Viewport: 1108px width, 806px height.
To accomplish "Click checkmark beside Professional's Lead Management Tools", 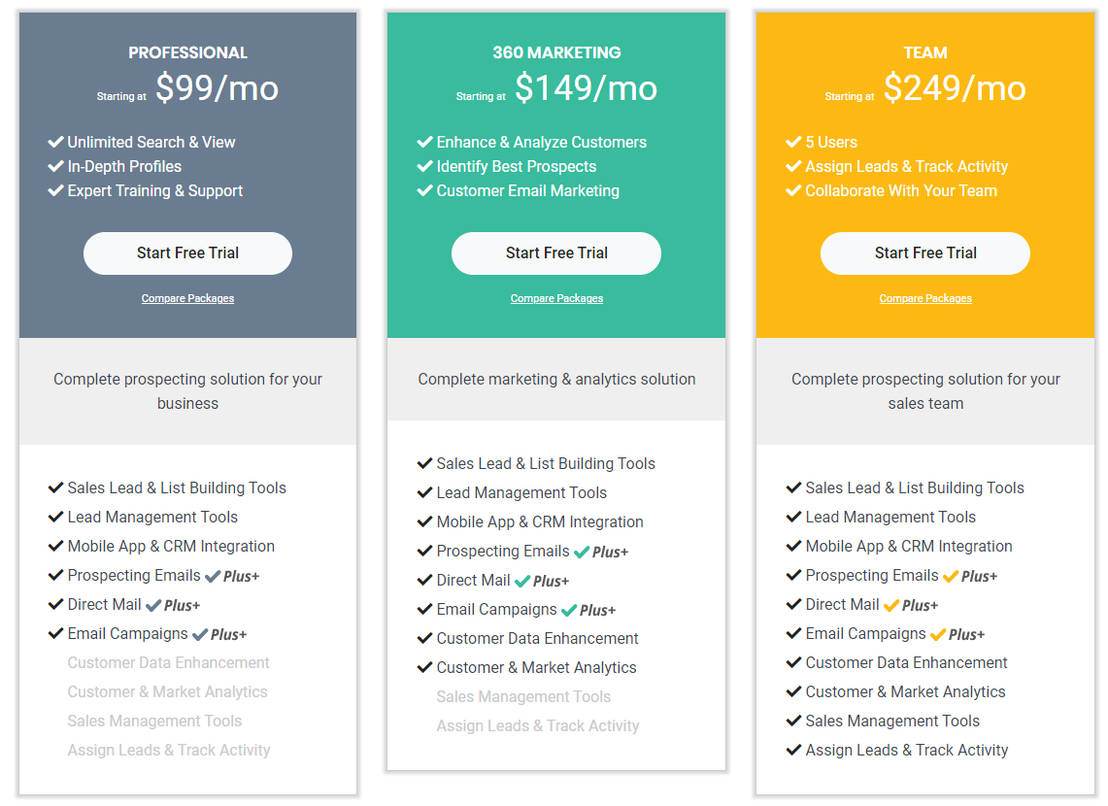I will [56, 517].
